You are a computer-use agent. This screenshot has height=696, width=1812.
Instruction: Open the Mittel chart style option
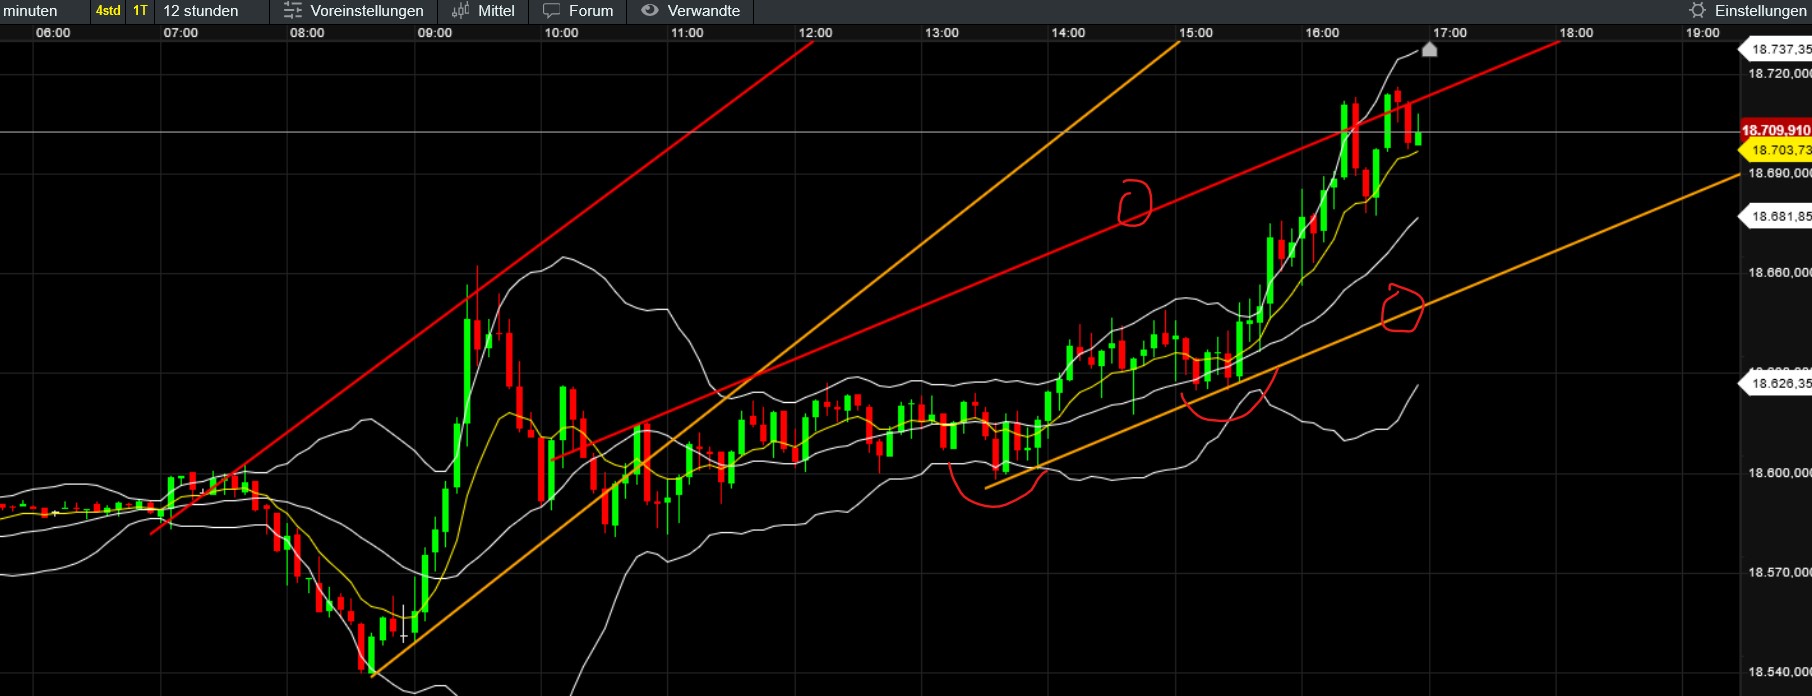coord(483,11)
